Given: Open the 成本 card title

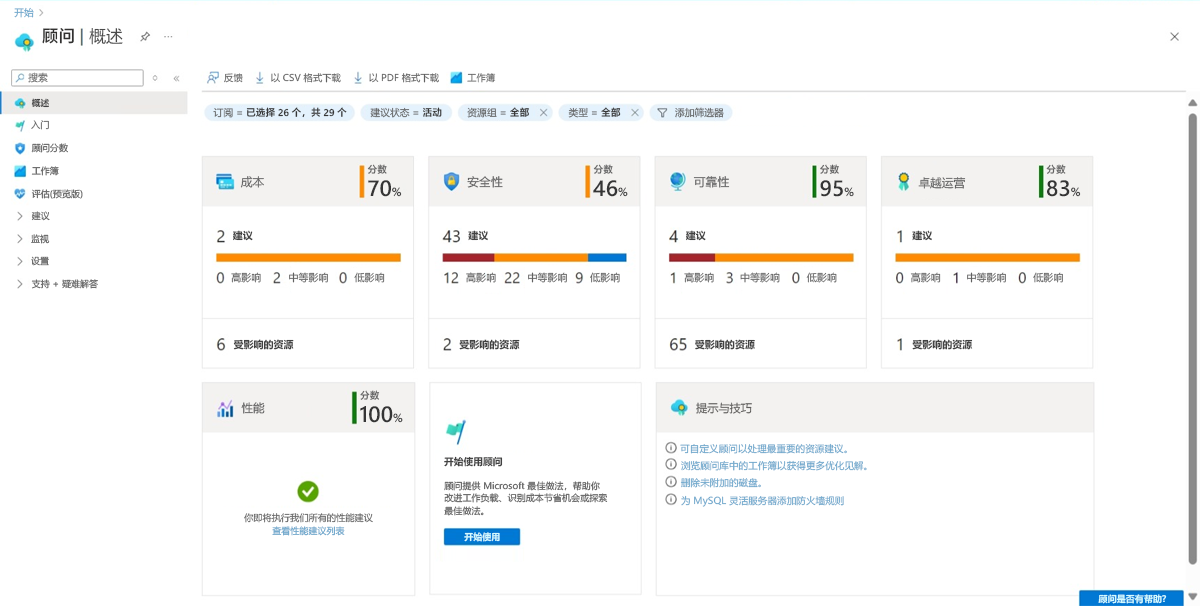Looking at the screenshot, I should [x=252, y=182].
